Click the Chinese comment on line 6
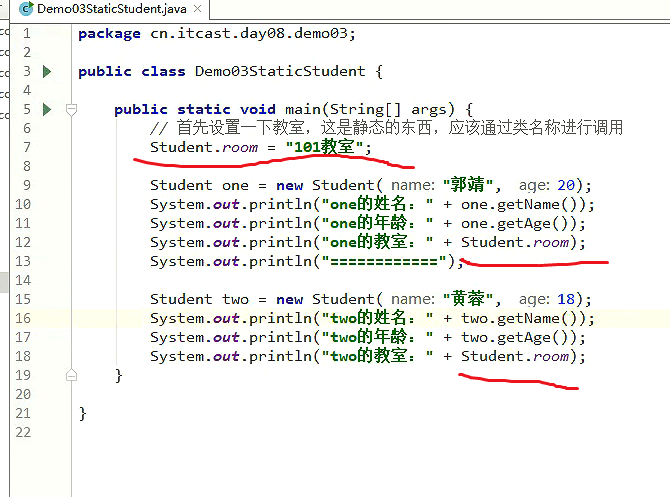This screenshot has height=497, width=670. pos(386,128)
